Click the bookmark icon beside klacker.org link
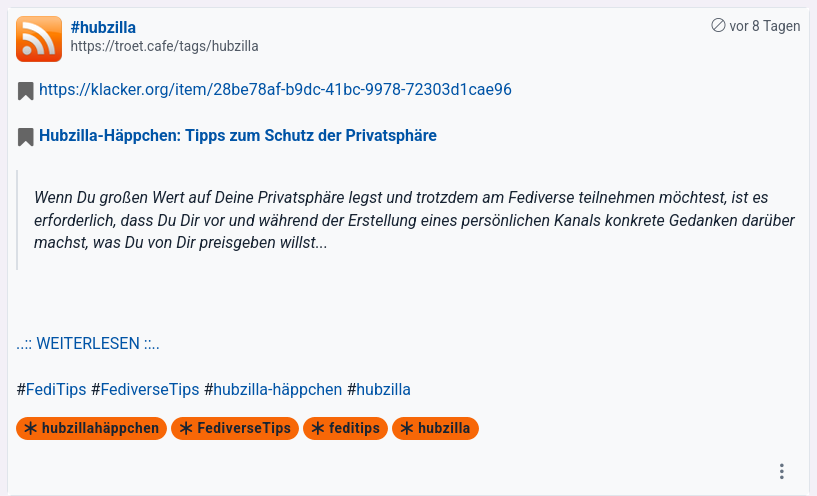The image size is (817, 496). coord(26,91)
